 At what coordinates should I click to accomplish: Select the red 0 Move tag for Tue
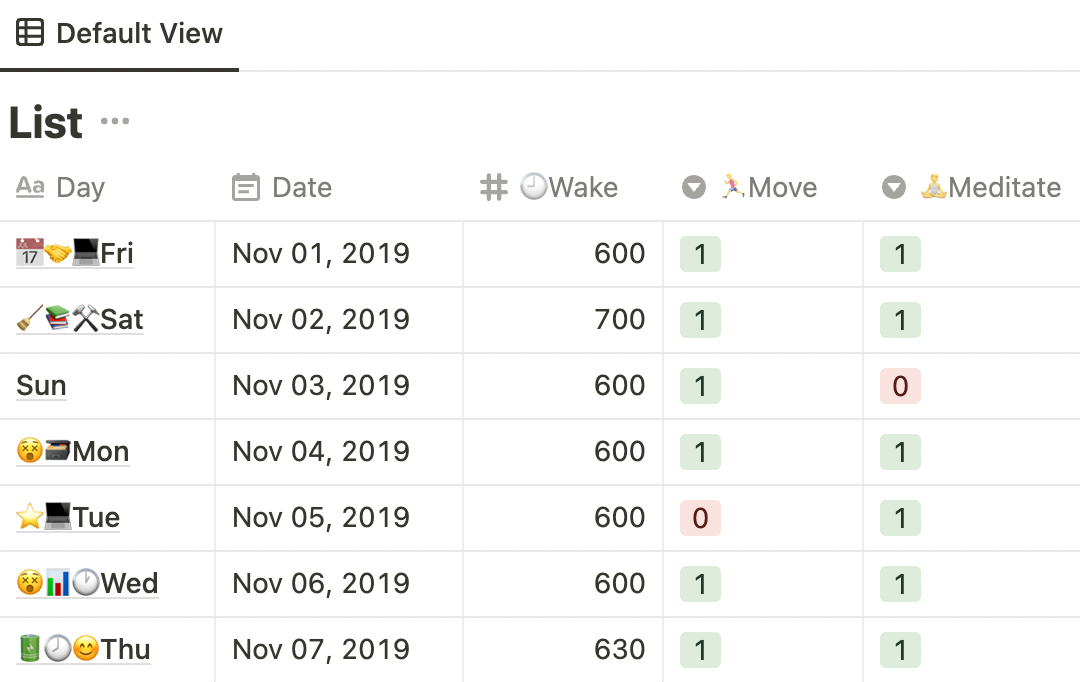[x=700, y=518]
